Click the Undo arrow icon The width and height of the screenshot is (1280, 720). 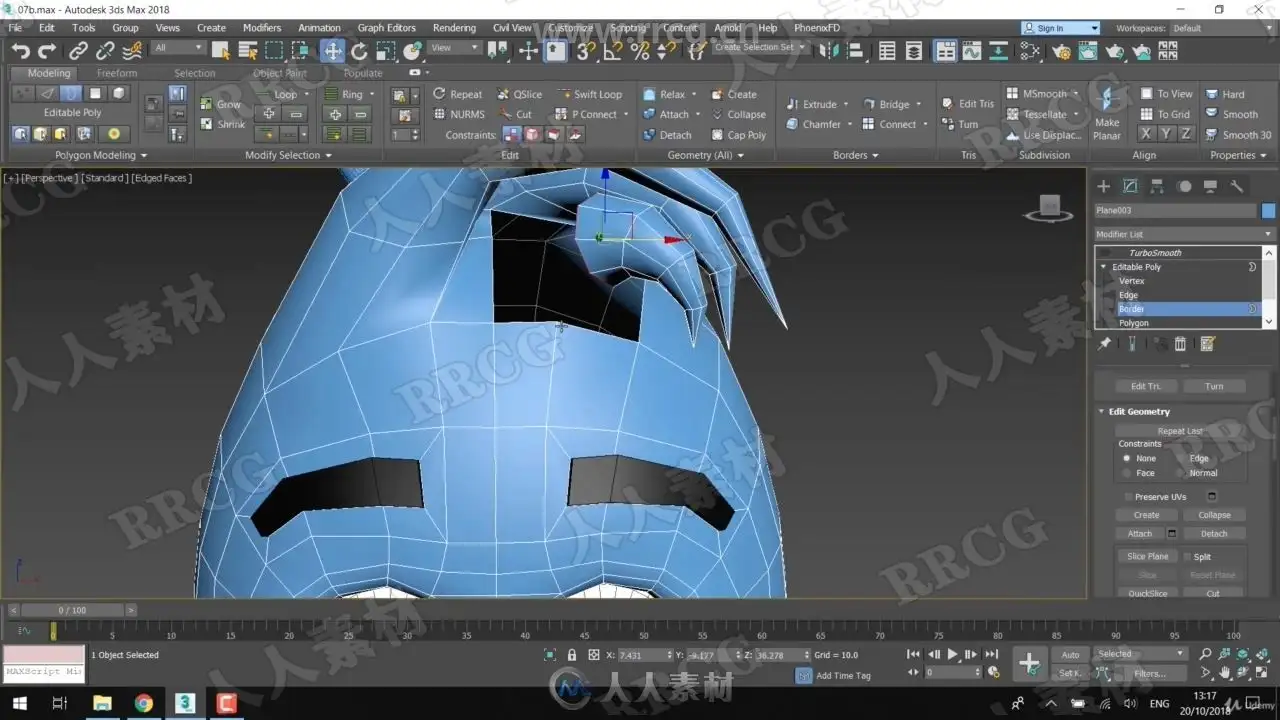coord(21,50)
